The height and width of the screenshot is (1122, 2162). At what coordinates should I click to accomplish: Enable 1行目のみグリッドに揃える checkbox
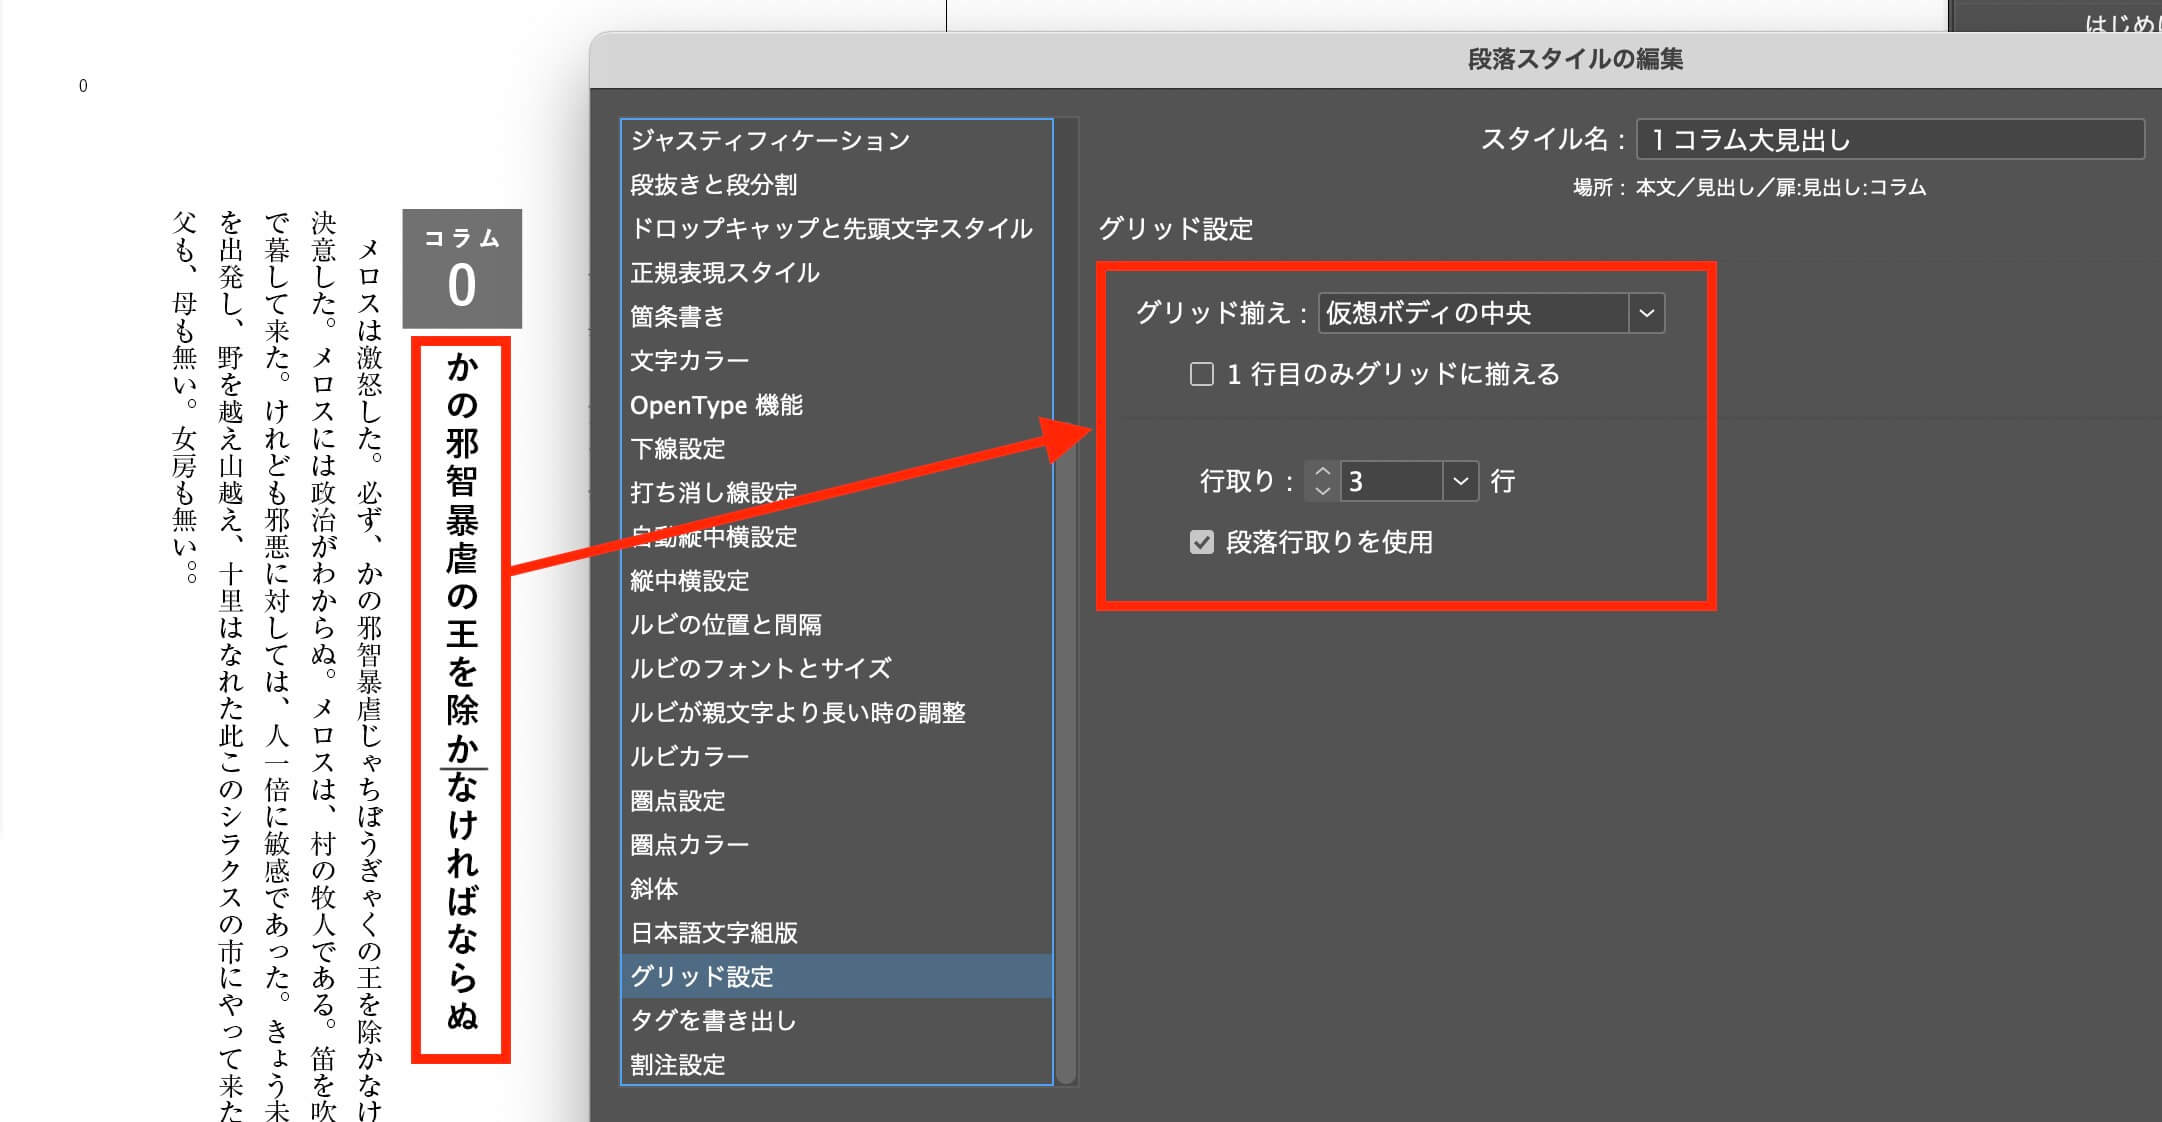tap(1202, 375)
